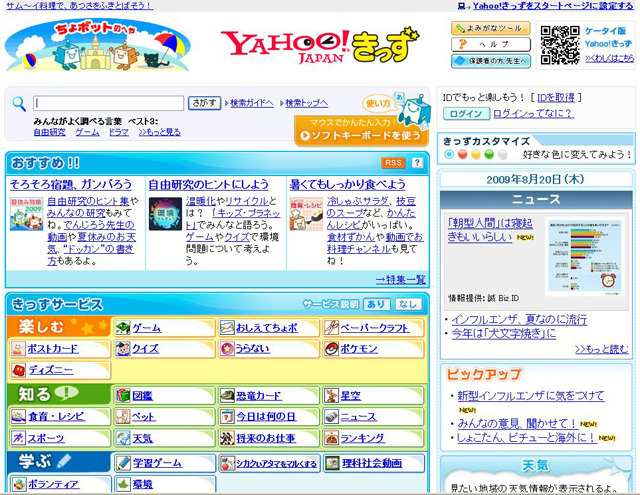Click the quiz icon beside クイズ
640x495 pixels.
pos(122,348)
